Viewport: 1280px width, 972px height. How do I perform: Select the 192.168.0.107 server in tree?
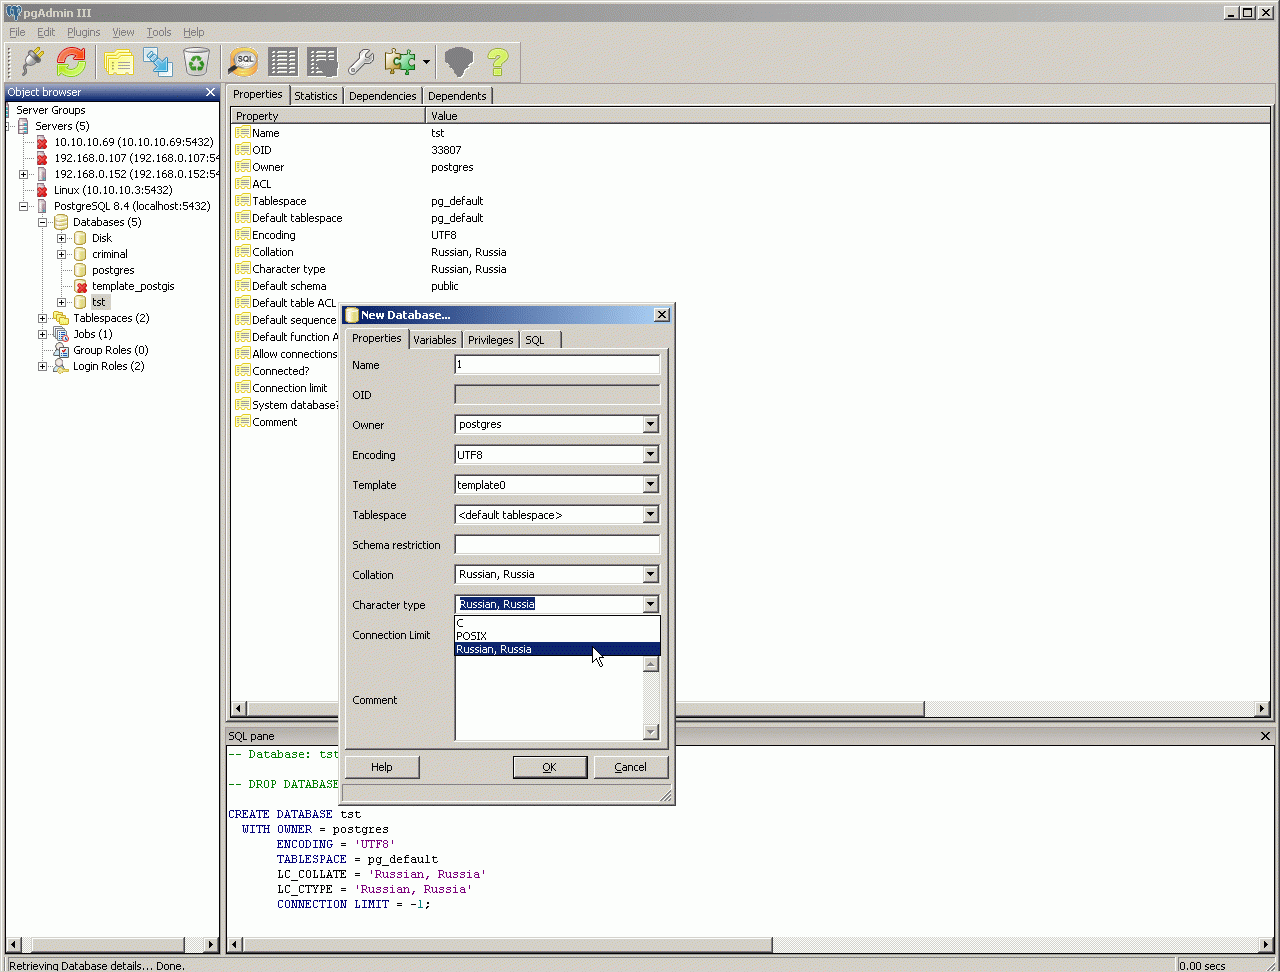point(137,158)
